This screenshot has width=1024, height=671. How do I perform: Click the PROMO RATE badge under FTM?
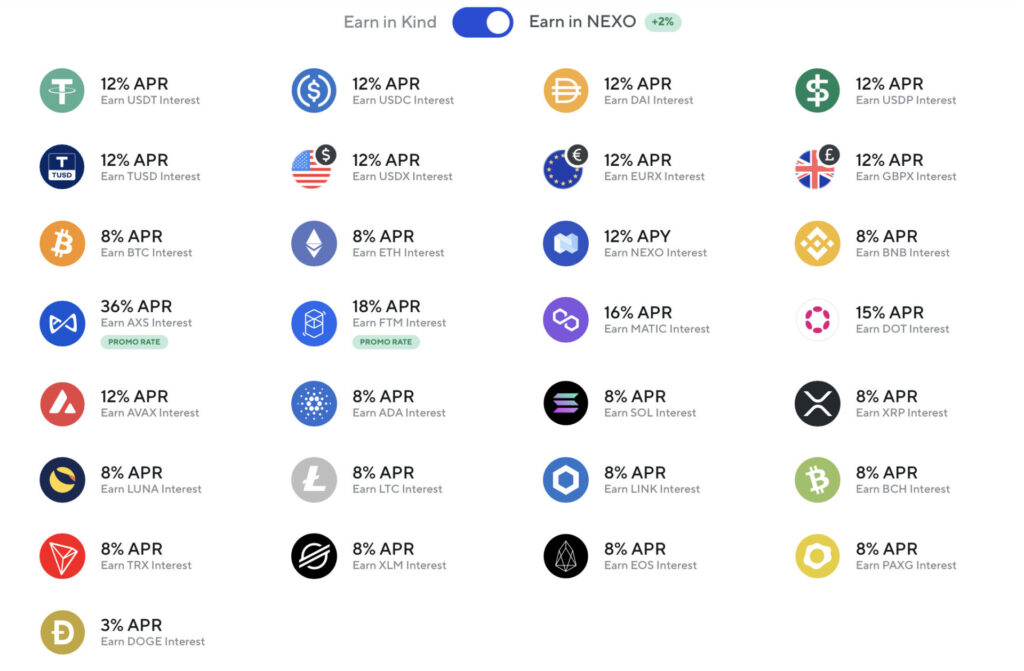tap(386, 342)
